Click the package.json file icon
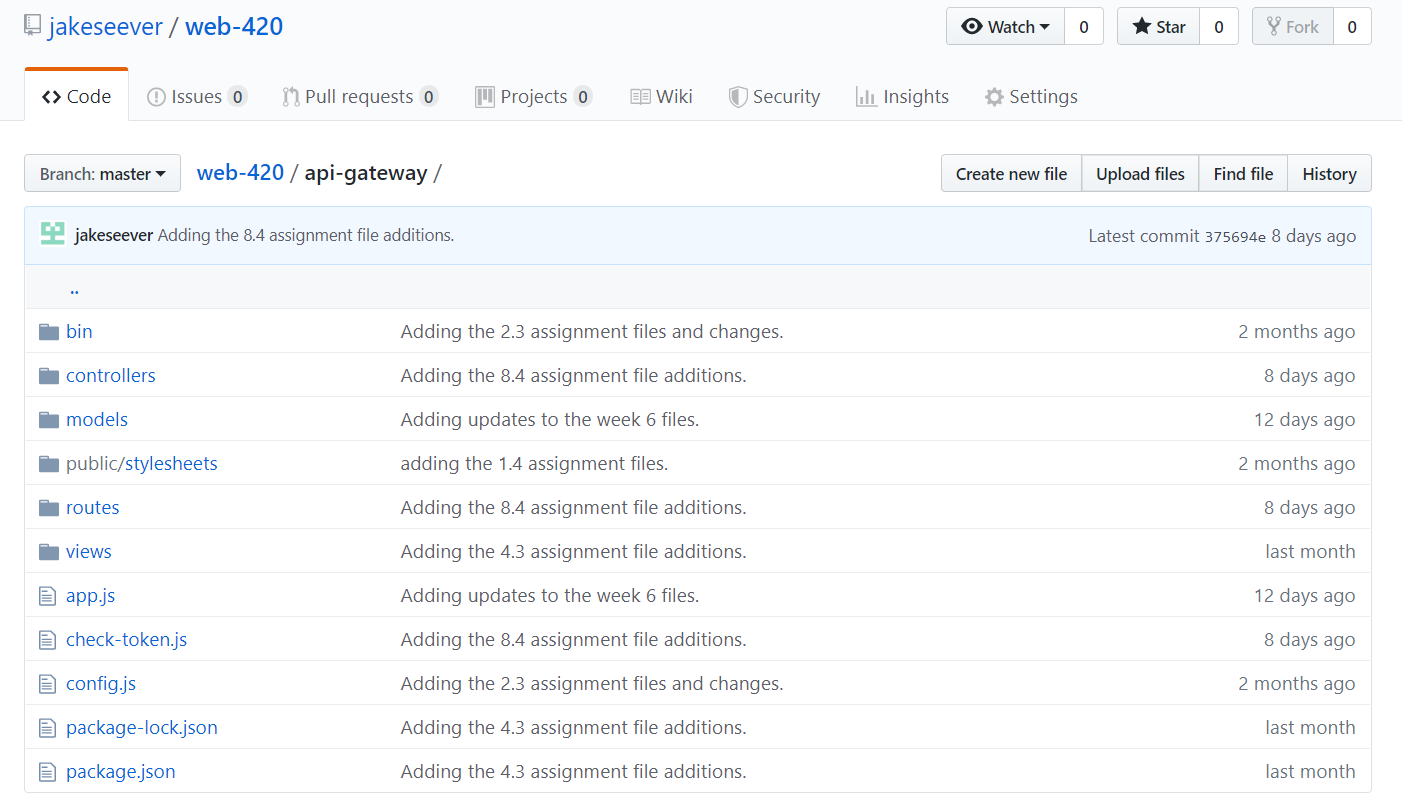The height and width of the screenshot is (807, 1402). click(x=47, y=771)
